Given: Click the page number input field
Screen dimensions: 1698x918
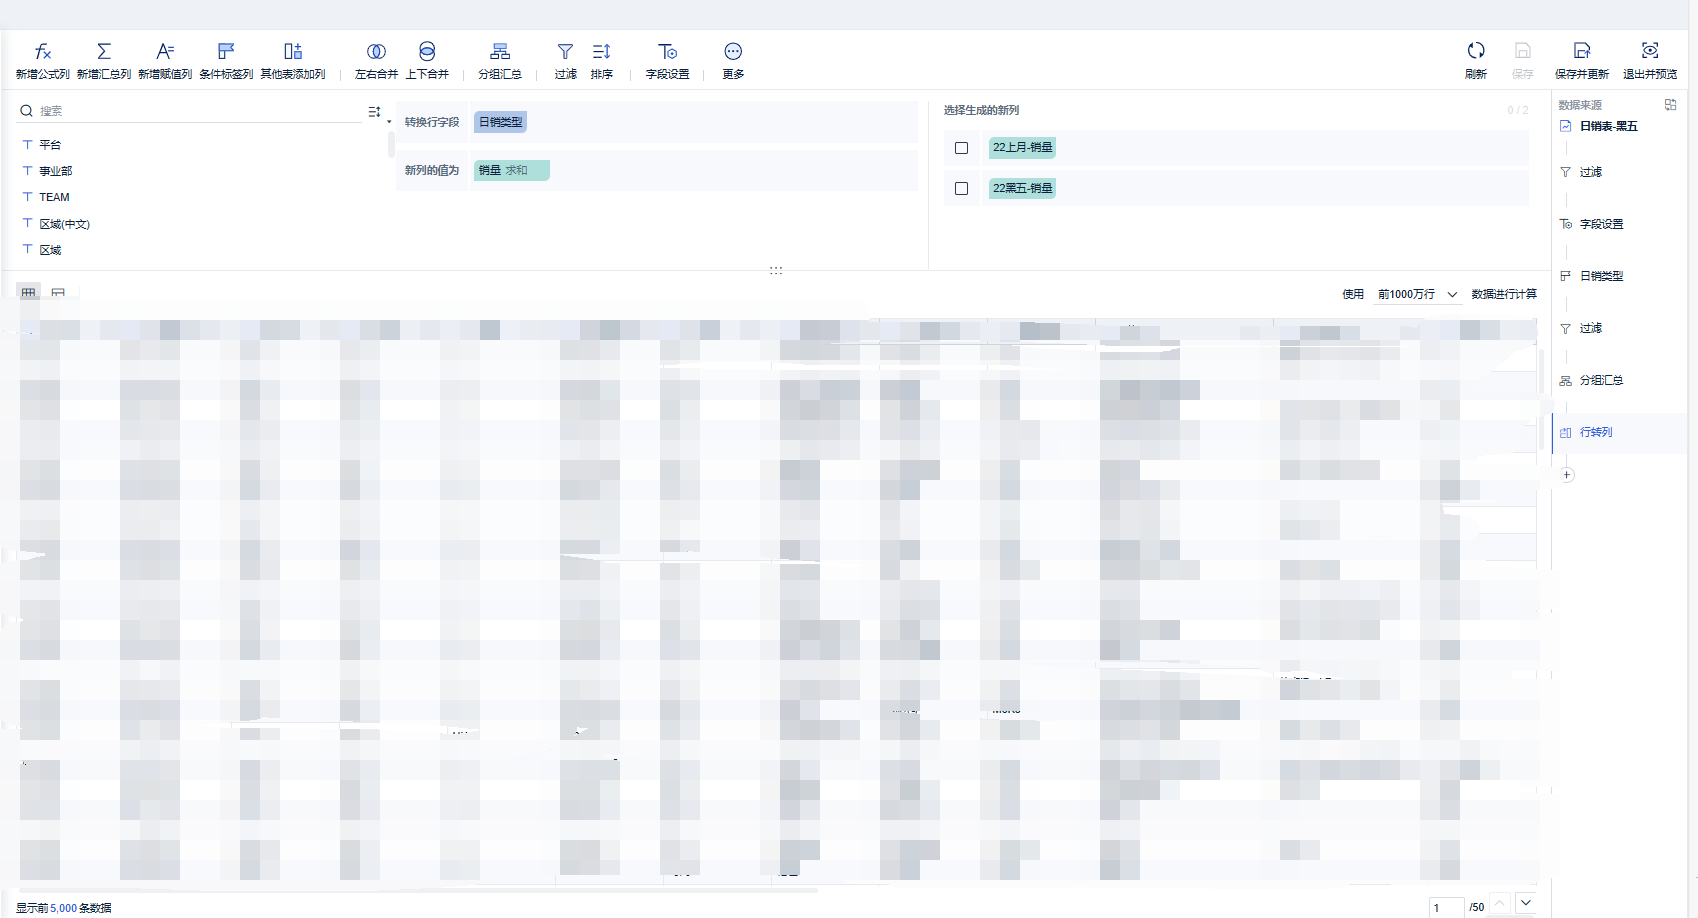Looking at the screenshot, I should [1446, 907].
